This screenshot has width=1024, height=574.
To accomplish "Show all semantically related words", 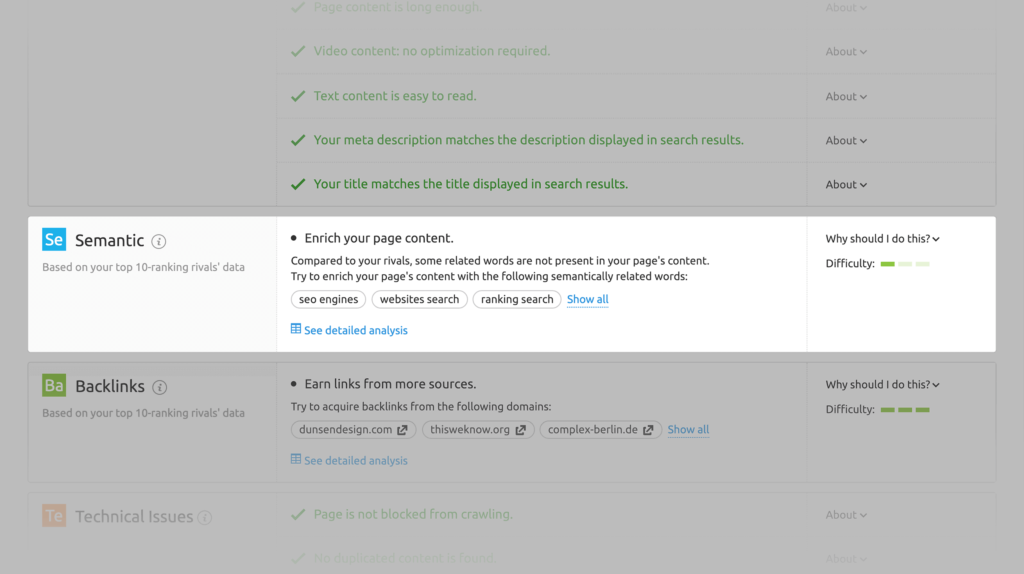I will (x=587, y=299).
